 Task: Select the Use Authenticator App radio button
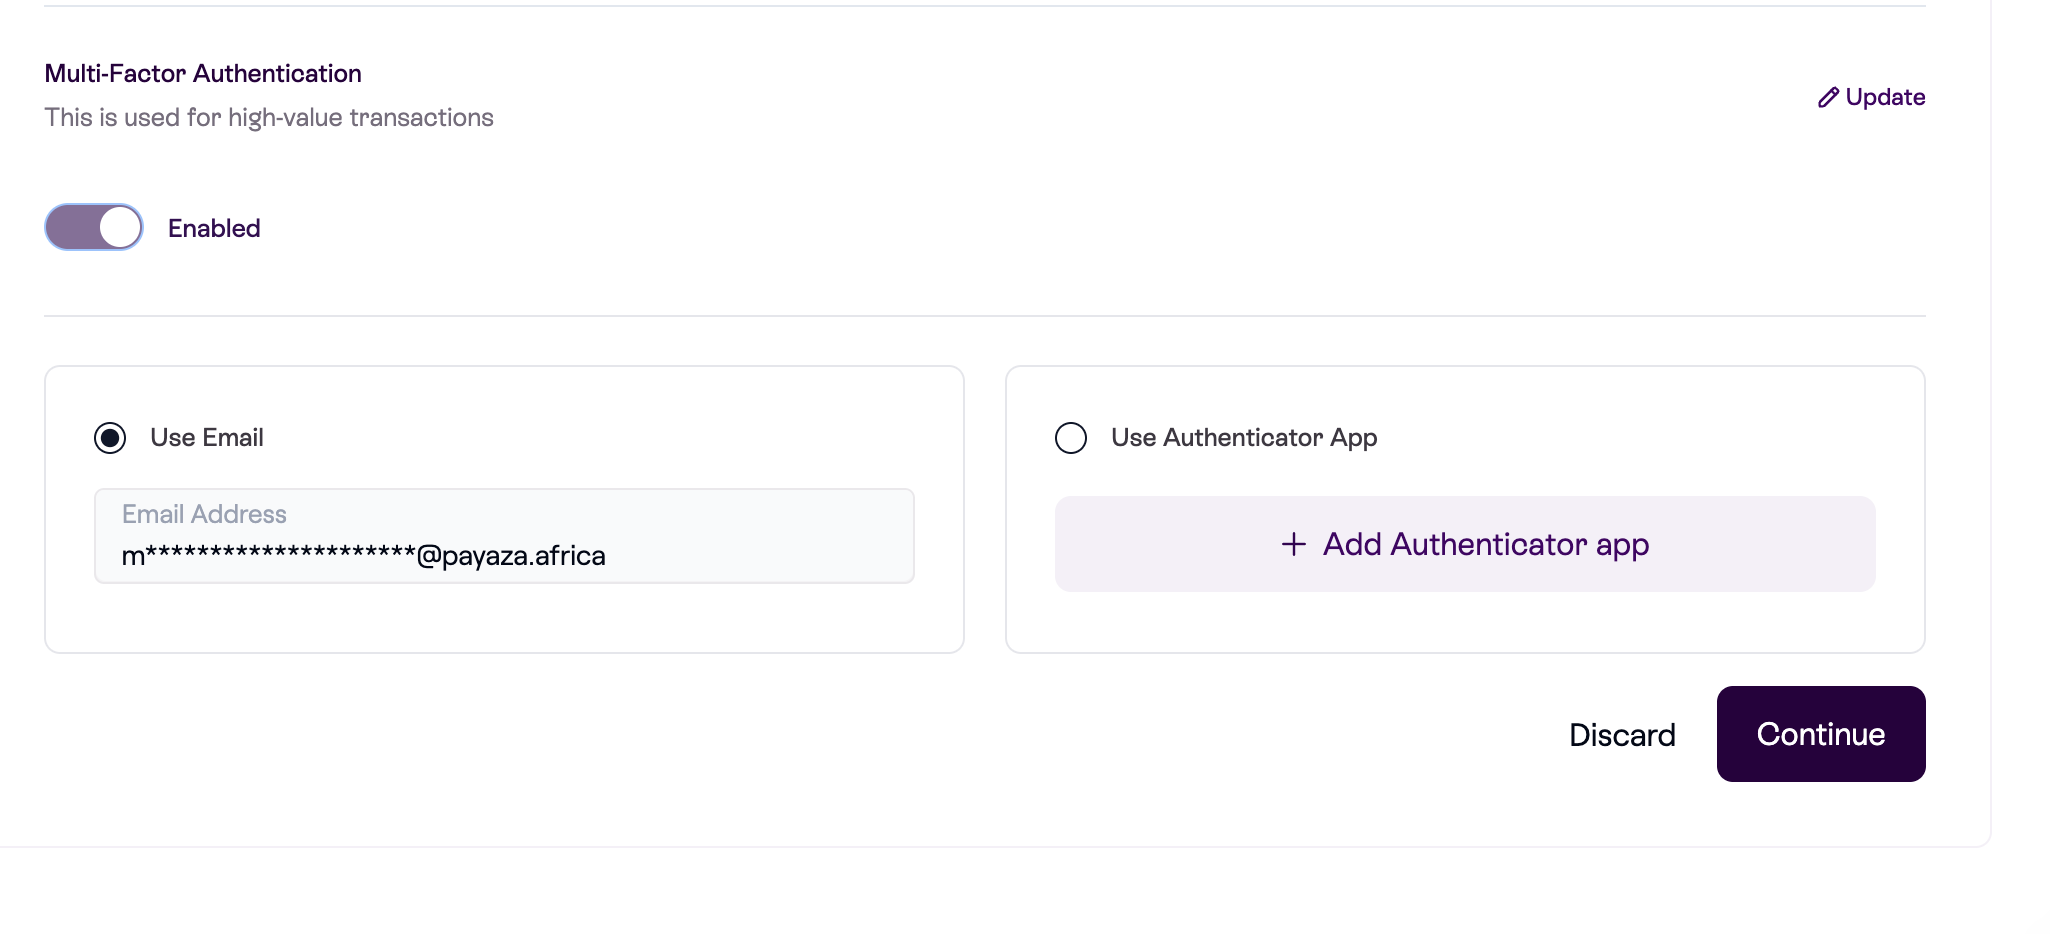pyautogui.click(x=1070, y=438)
